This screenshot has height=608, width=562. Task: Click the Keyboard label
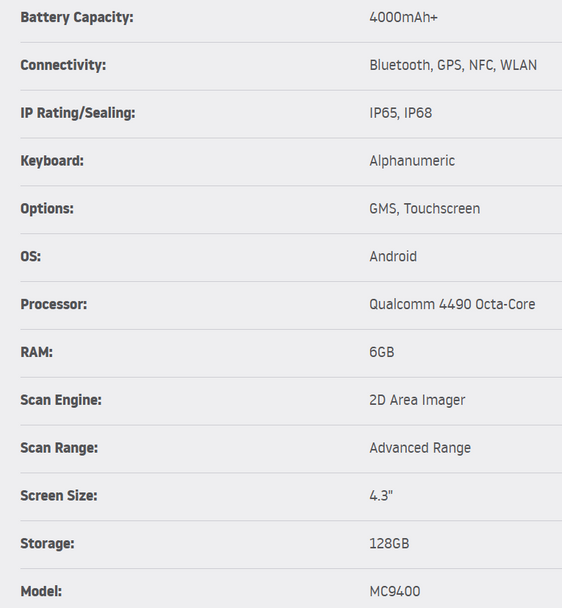[x=52, y=161]
